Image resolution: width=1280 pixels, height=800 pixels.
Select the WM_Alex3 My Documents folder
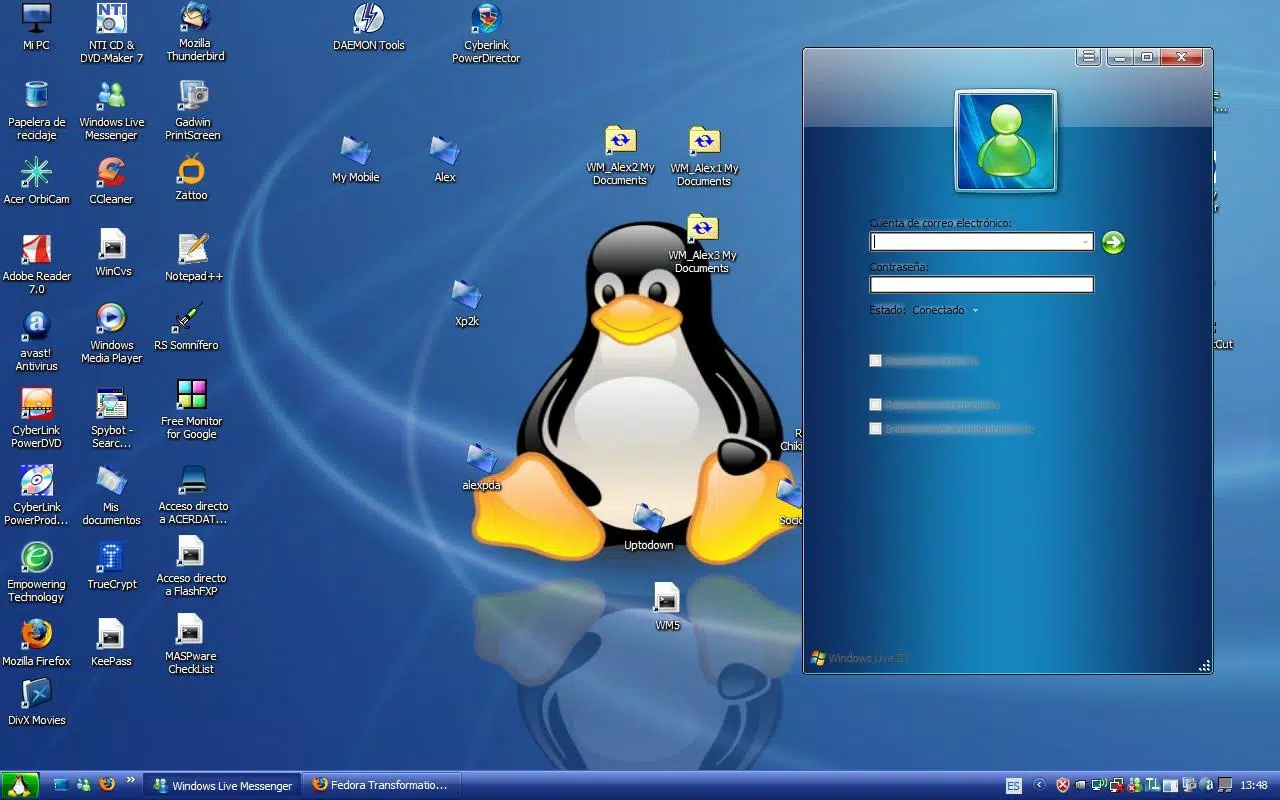(702, 244)
